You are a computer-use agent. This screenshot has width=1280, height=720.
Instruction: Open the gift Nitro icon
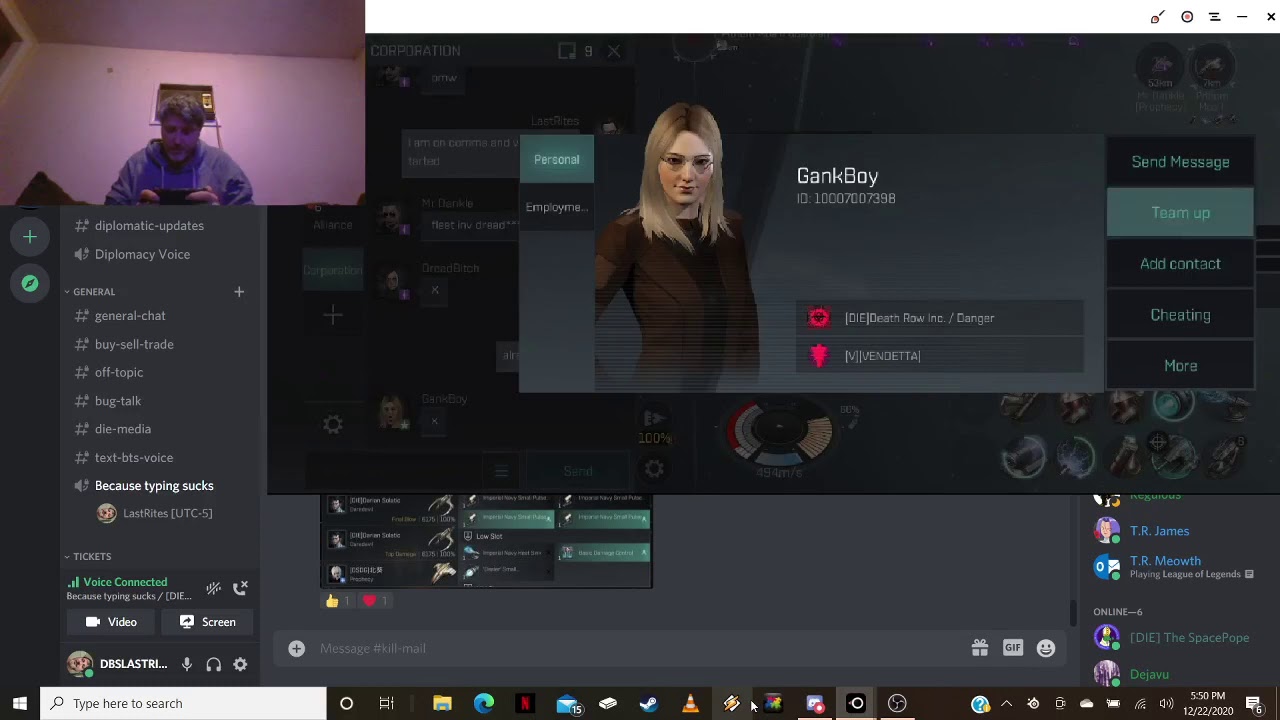click(x=980, y=648)
